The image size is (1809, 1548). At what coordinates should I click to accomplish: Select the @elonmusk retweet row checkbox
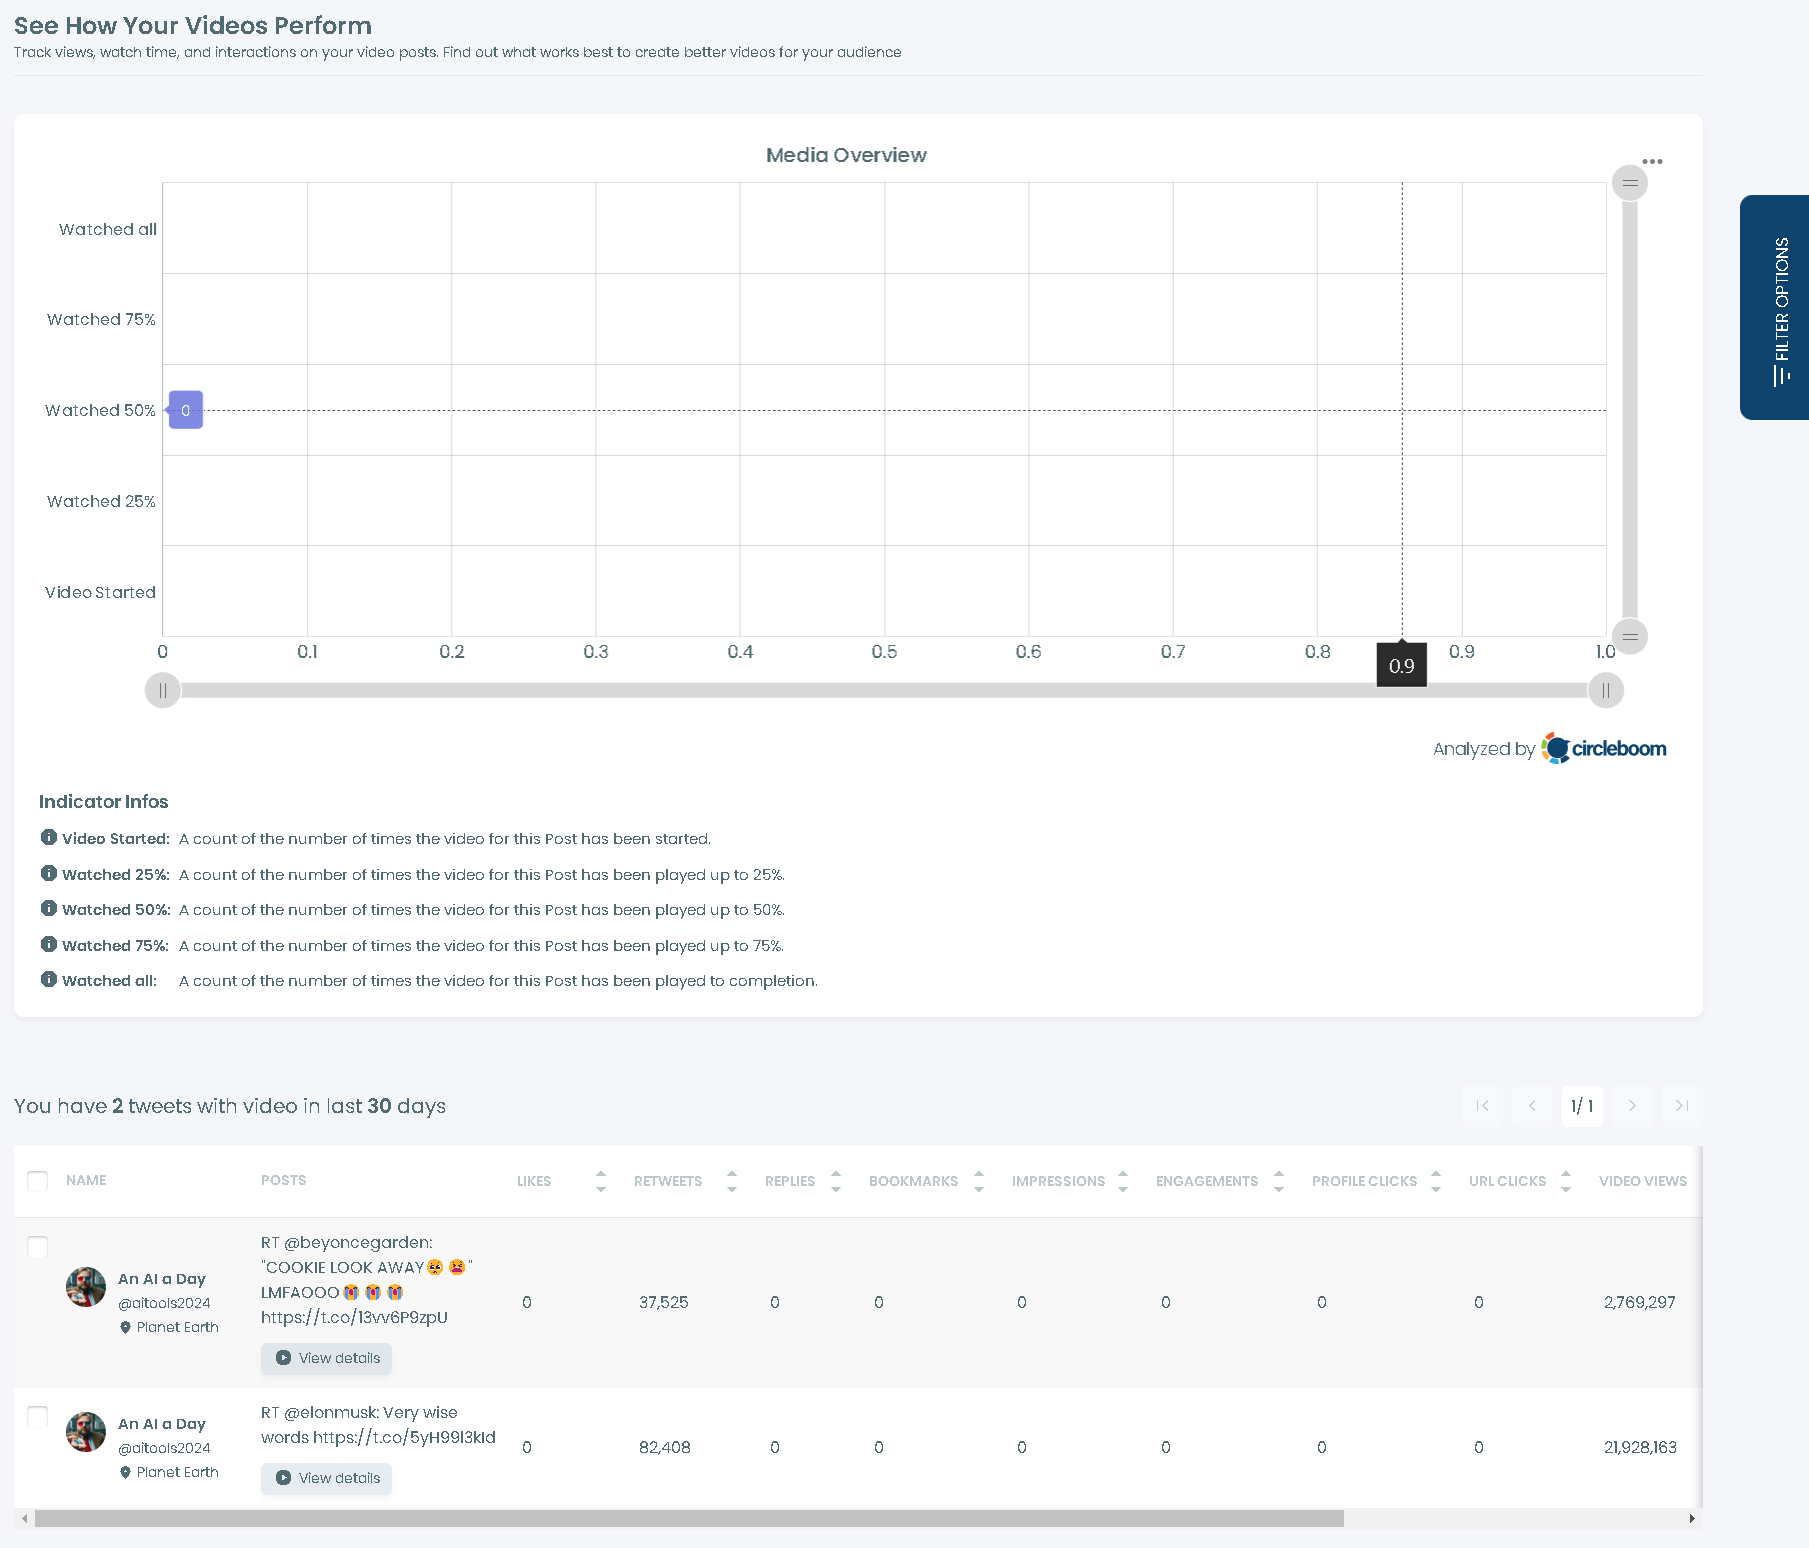tap(38, 1417)
